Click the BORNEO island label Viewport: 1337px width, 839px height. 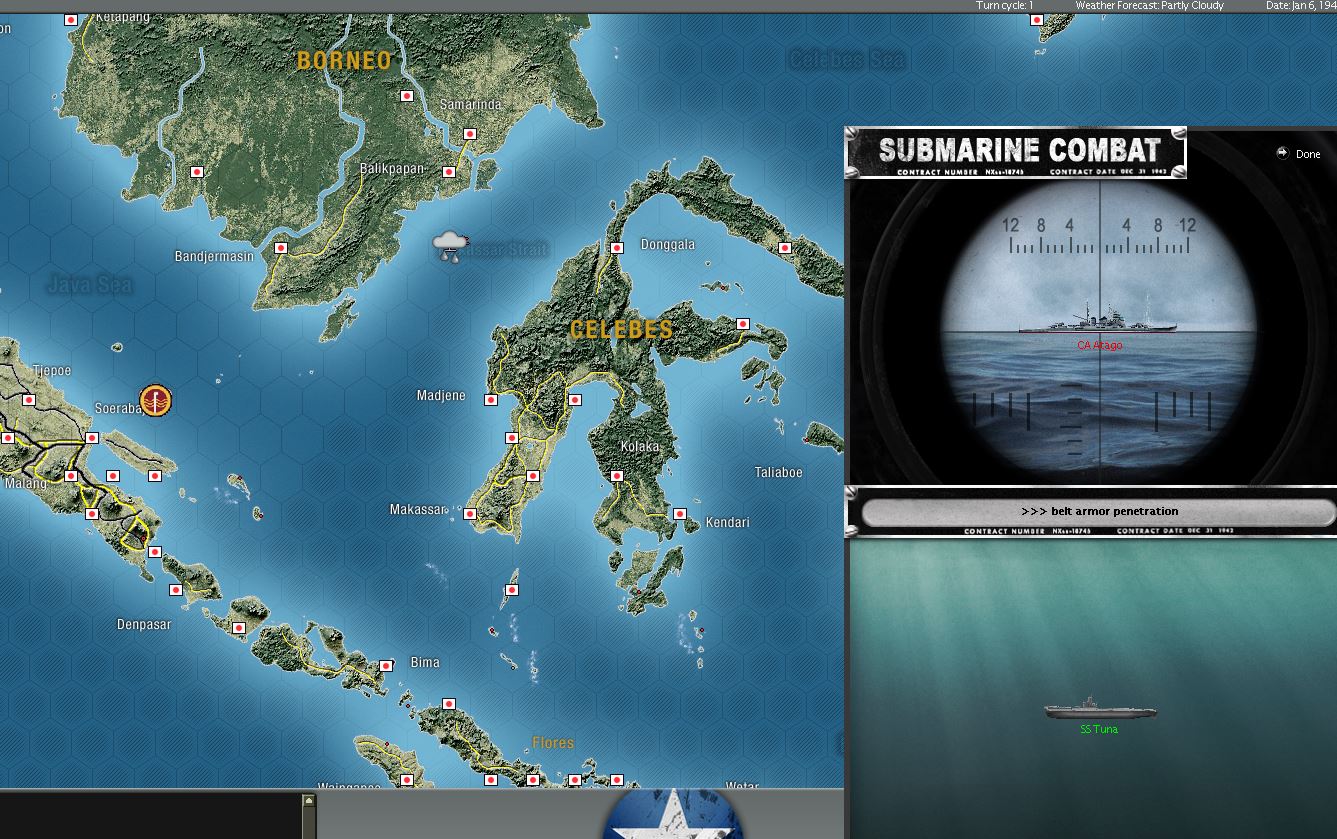344,61
